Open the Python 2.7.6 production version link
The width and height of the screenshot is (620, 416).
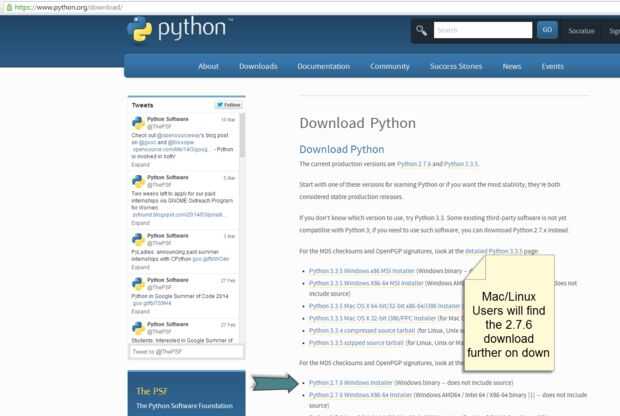pos(414,164)
